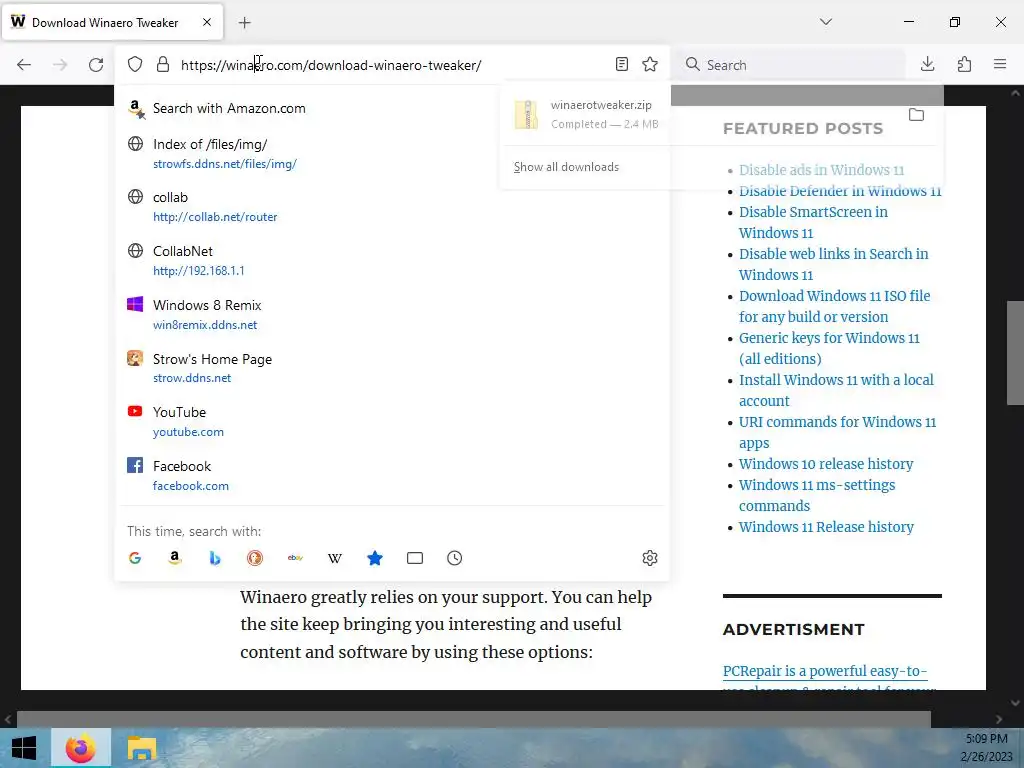Search this time with Amazon icon
Screen dimensions: 1024x768
pyautogui.click(x=174, y=558)
